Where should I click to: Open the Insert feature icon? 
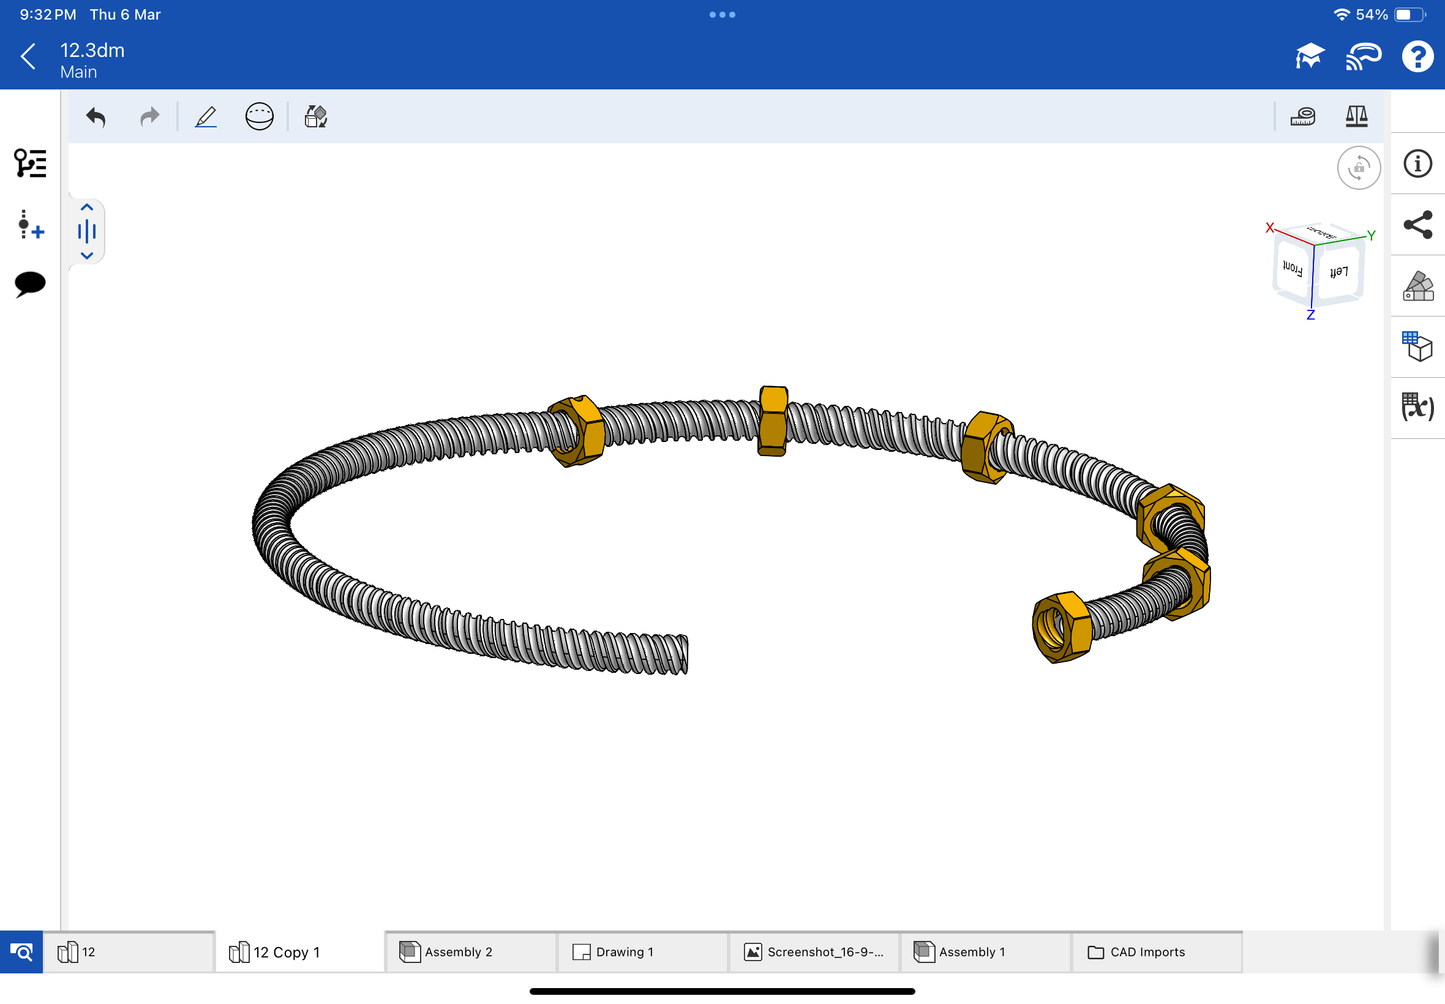[x=30, y=225]
